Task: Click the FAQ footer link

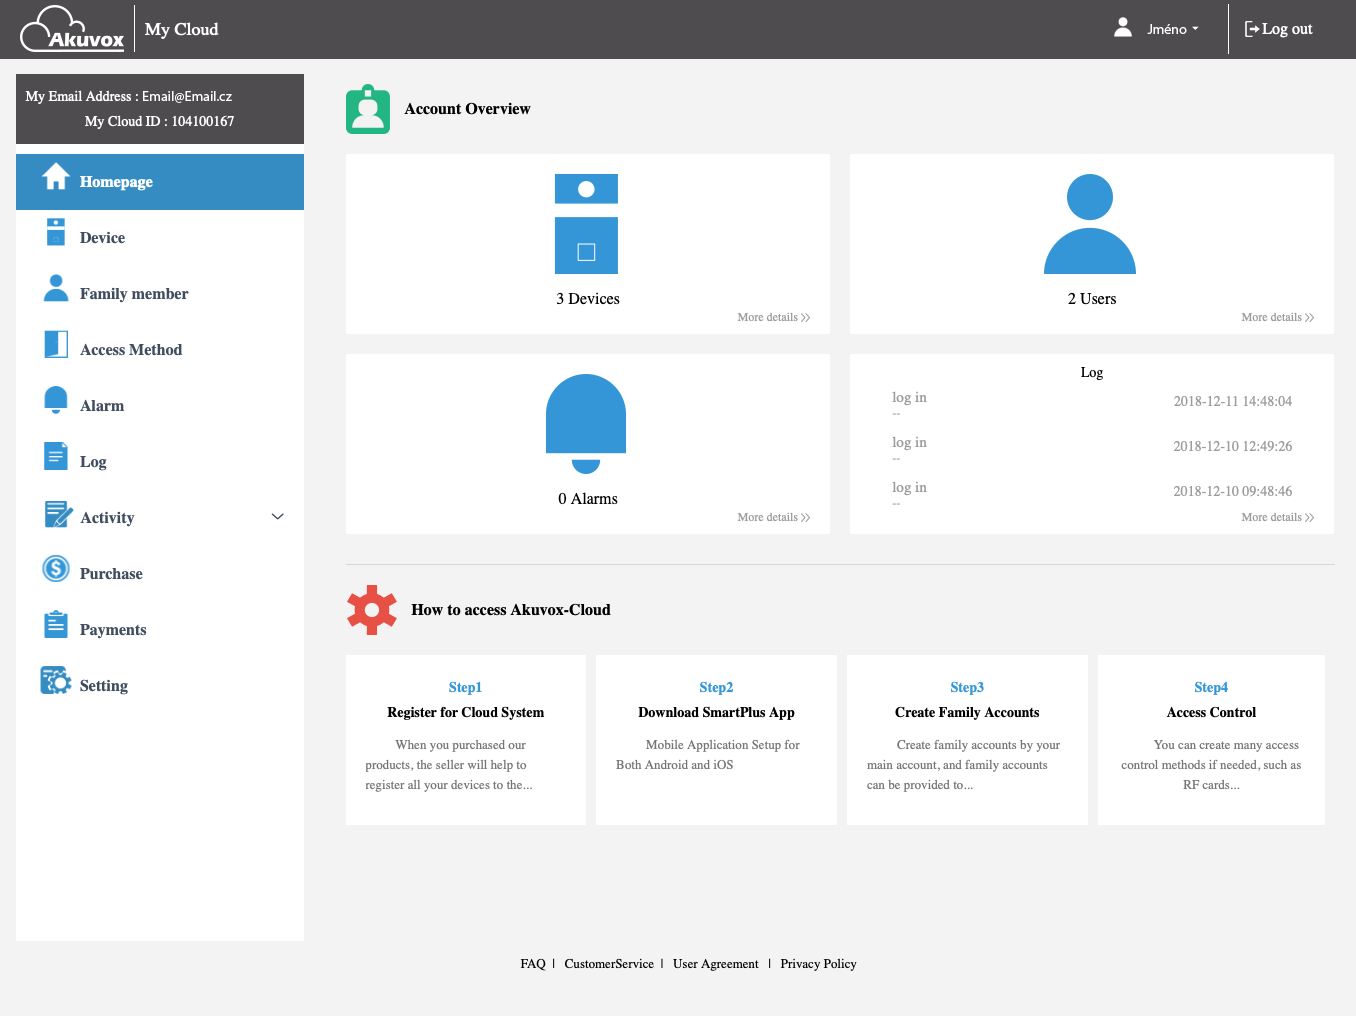Action: coord(533,964)
